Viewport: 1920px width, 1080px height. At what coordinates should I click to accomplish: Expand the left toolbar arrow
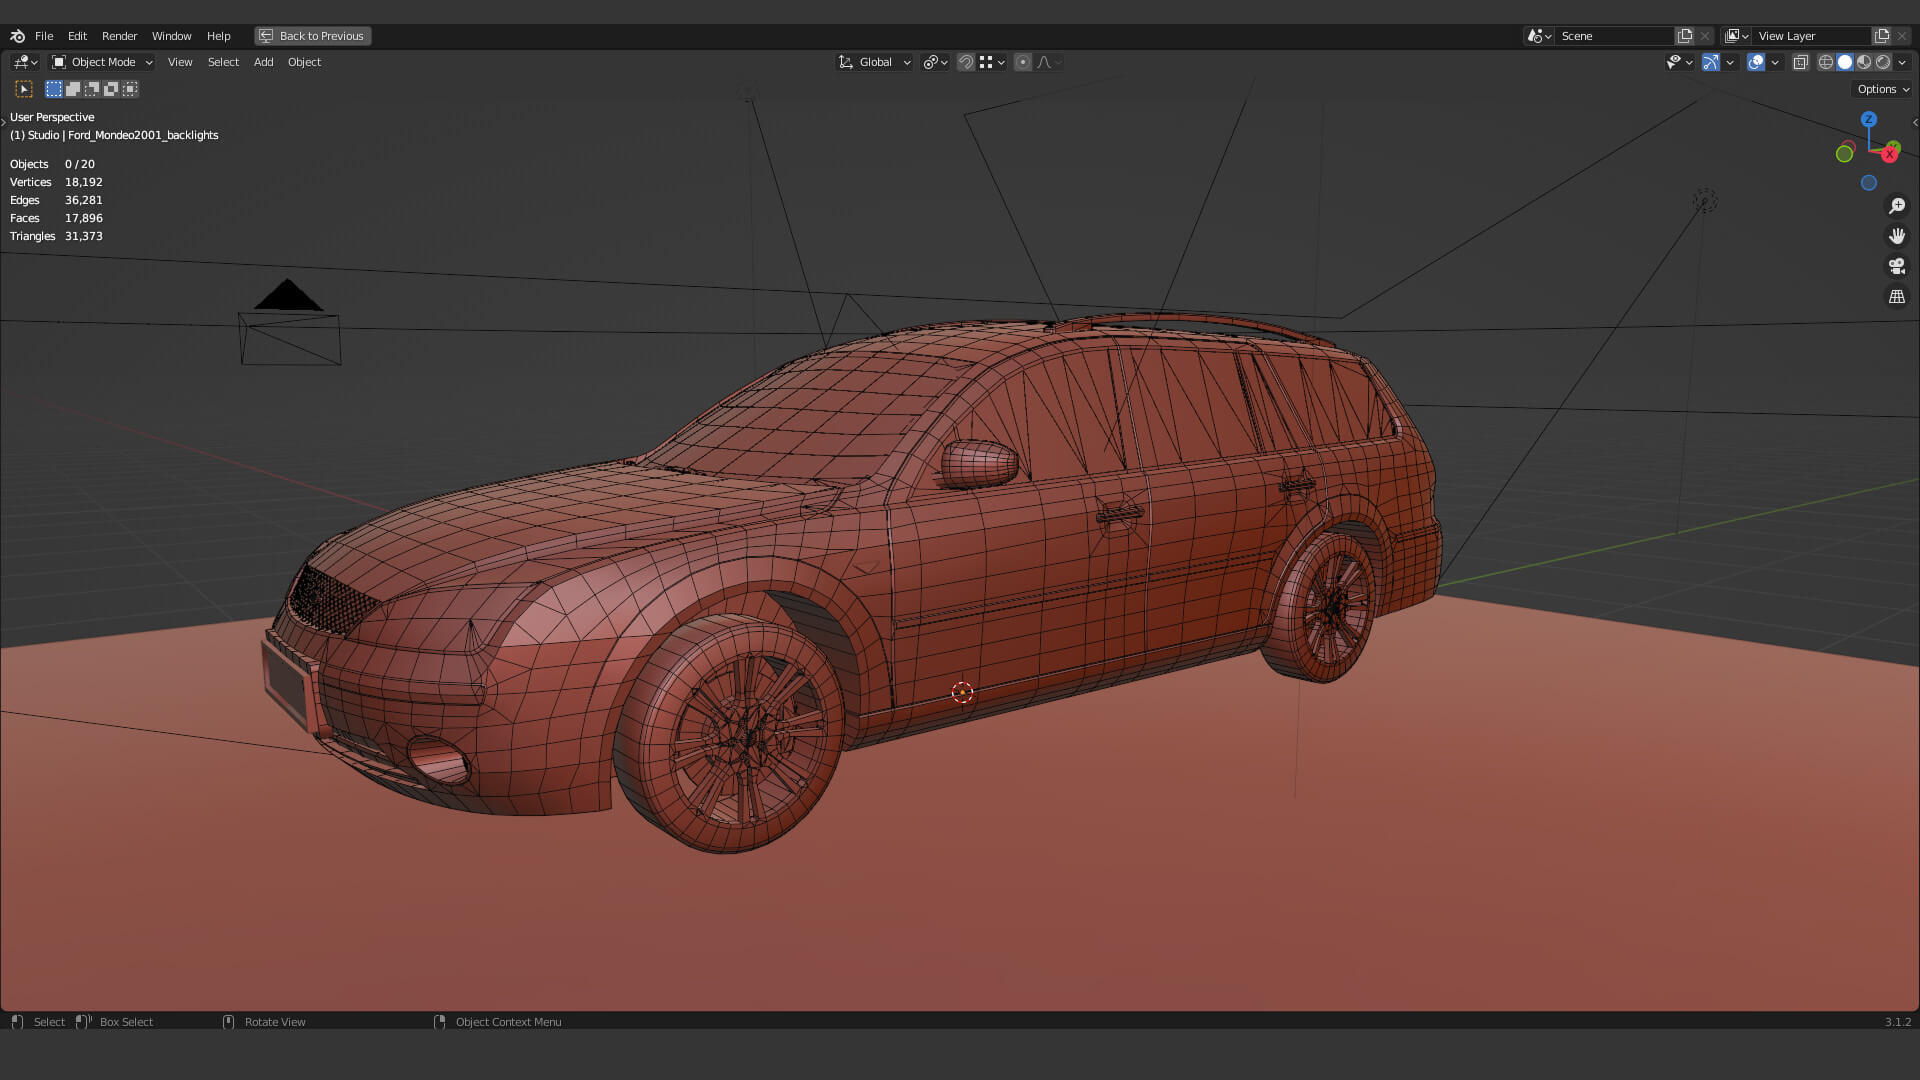[x=4, y=122]
